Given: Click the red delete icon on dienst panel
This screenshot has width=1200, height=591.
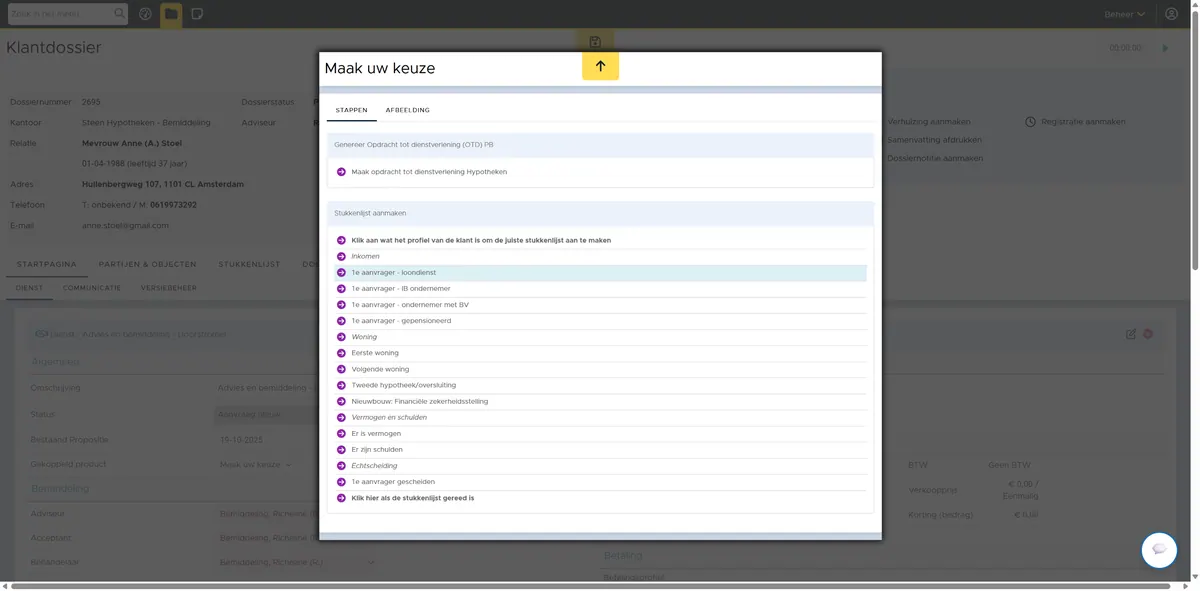Looking at the screenshot, I should click(1148, 334).
